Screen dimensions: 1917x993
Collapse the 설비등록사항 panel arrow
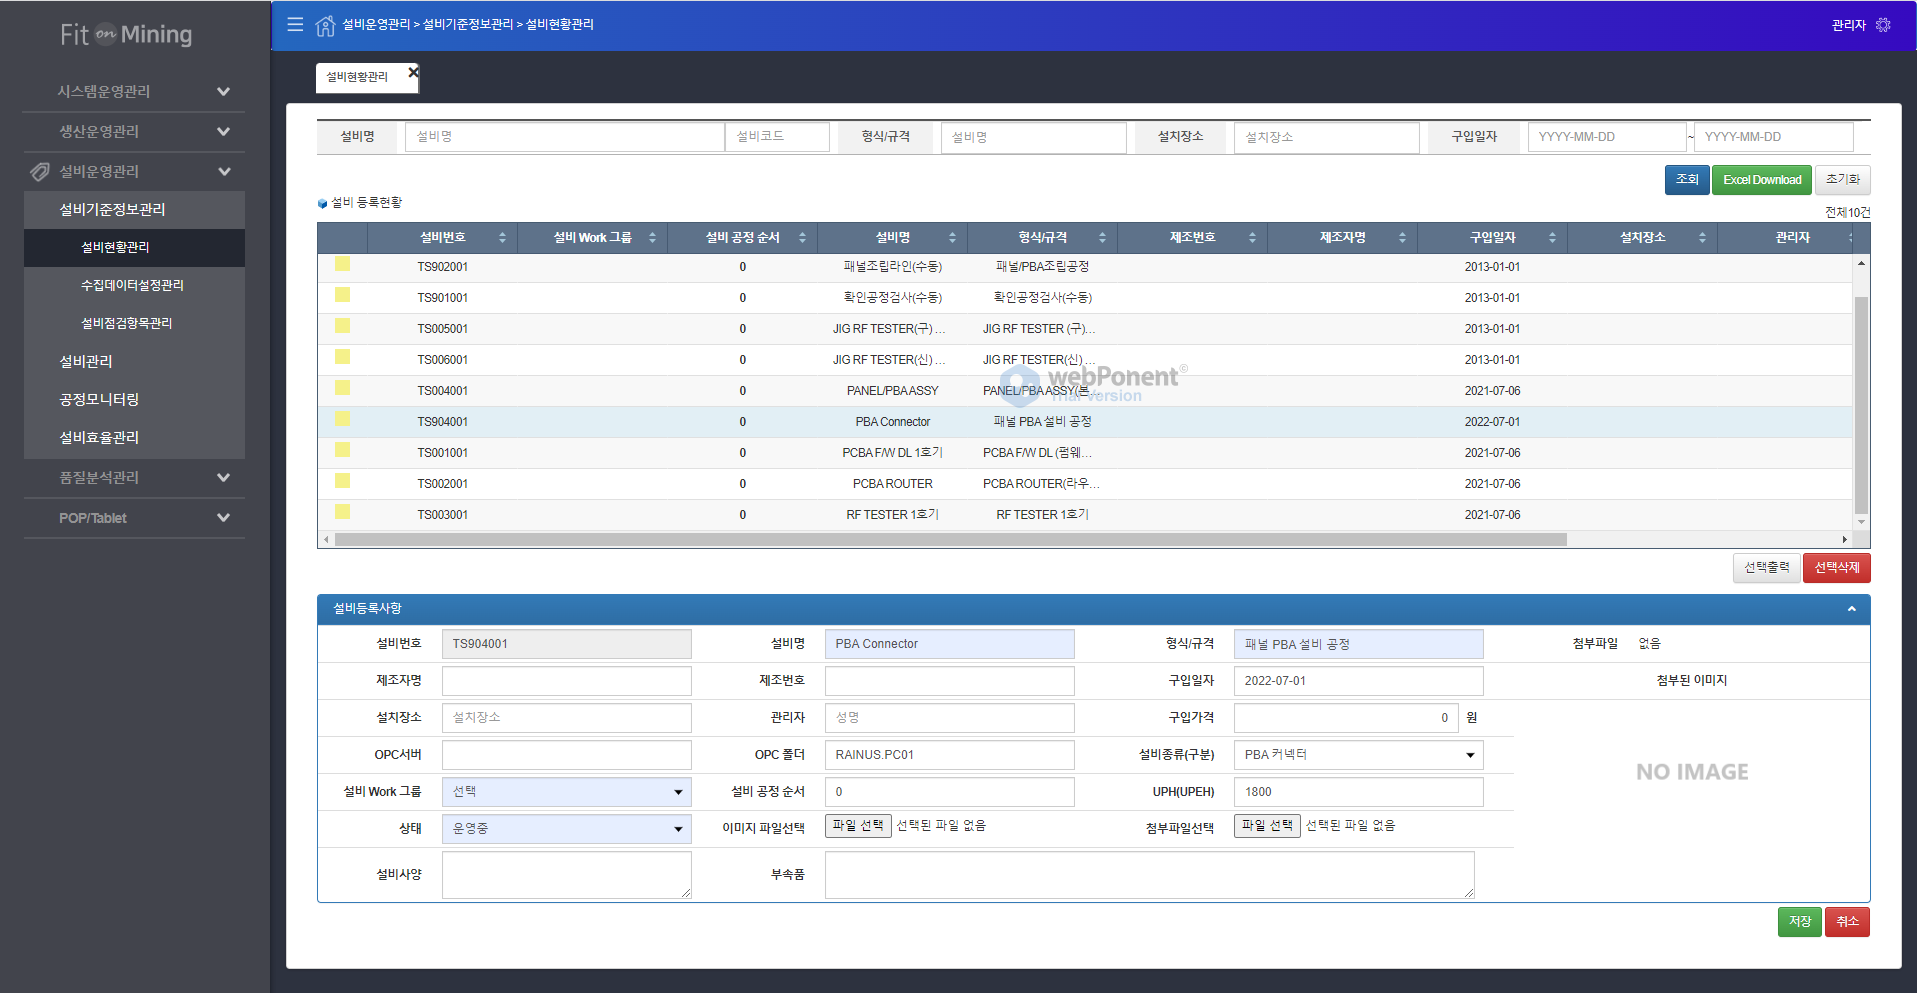(x=1851, y=609)
